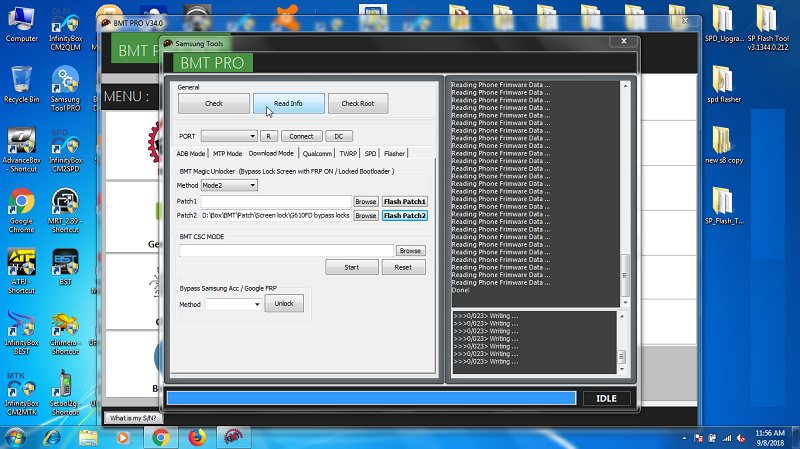Launch InfinityBox CM2SPD shortcut

65,150
